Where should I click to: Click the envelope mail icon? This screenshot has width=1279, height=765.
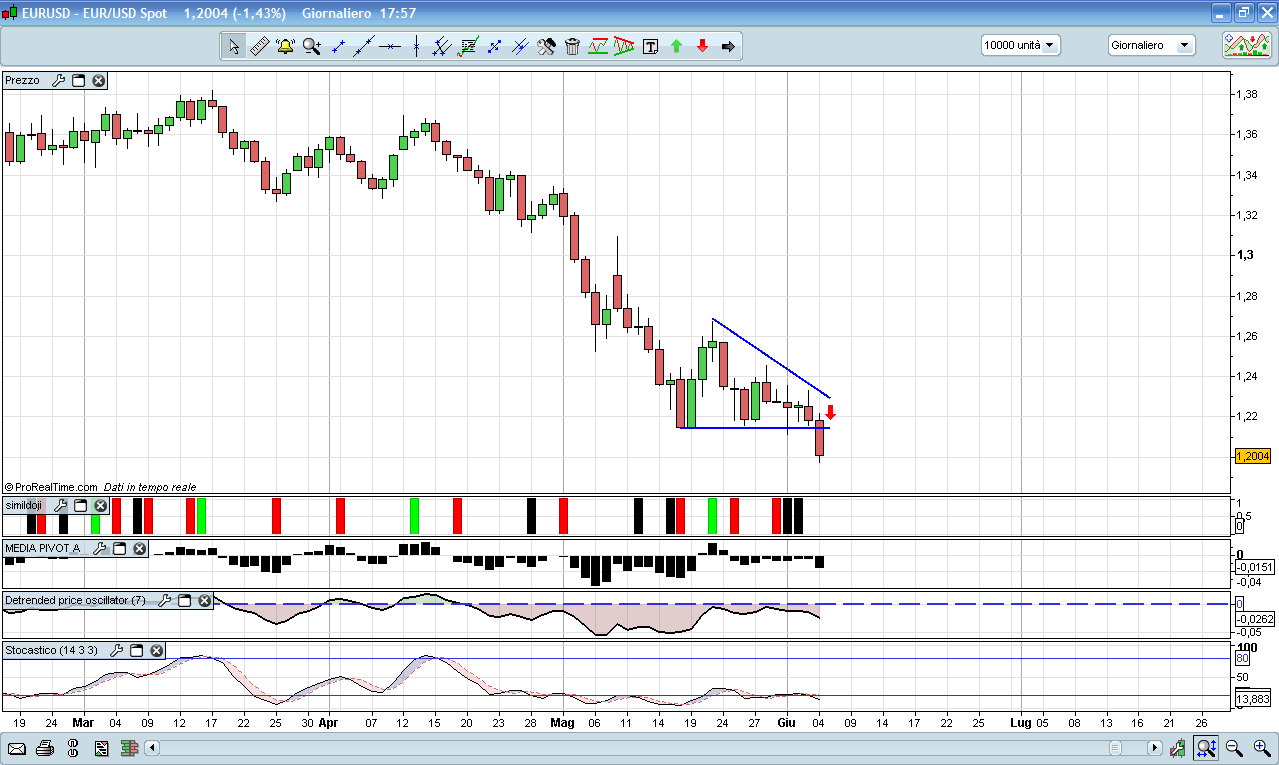pyautogui.click(x=16, y=748)
